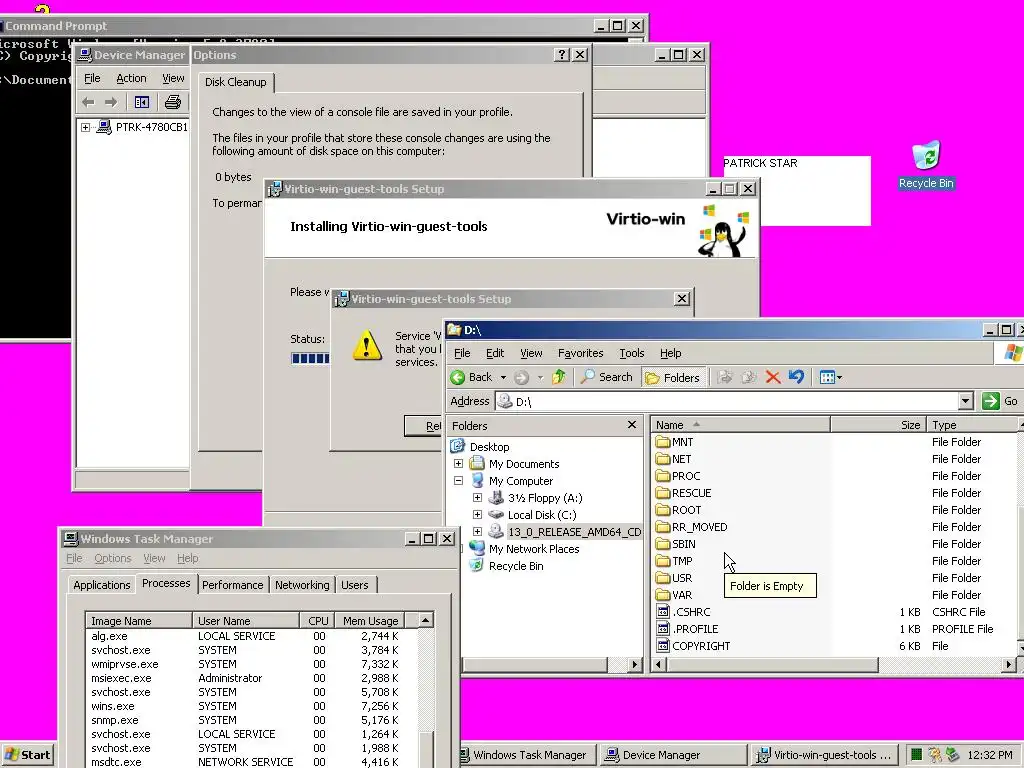Click the Start button

tap(27, 755)
